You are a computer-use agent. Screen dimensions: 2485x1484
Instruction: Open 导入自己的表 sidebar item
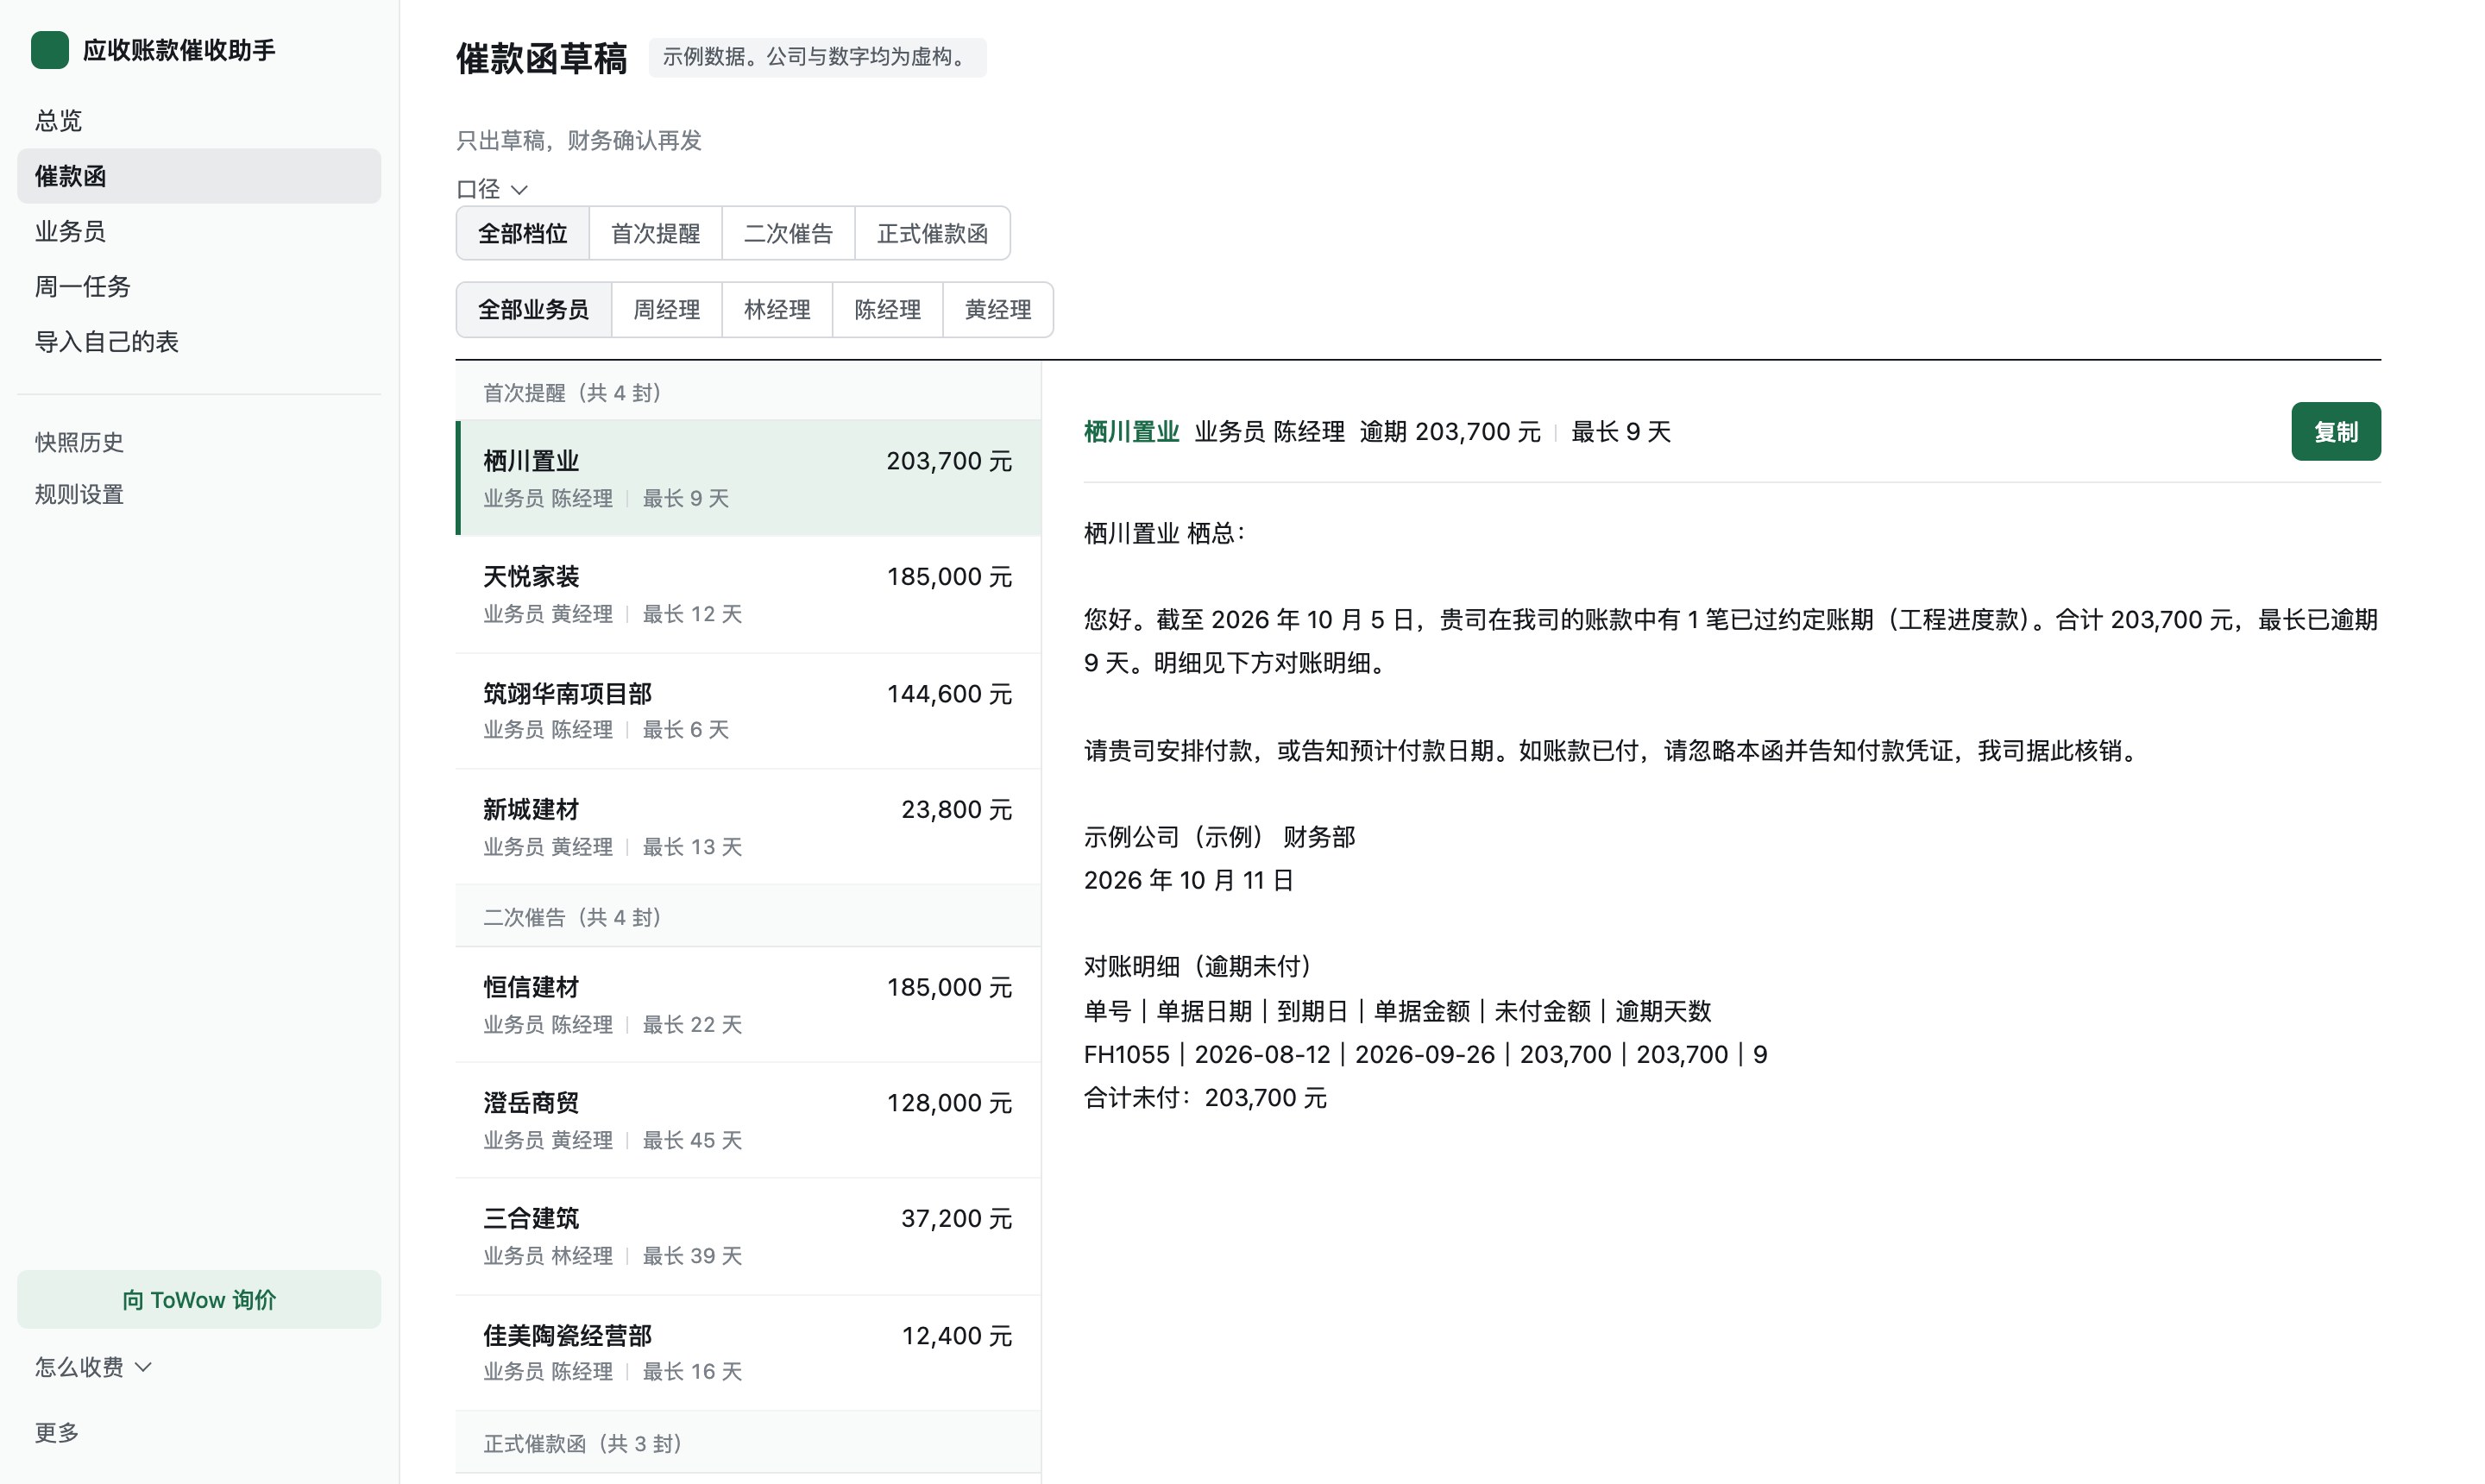[x=199, y=341]
